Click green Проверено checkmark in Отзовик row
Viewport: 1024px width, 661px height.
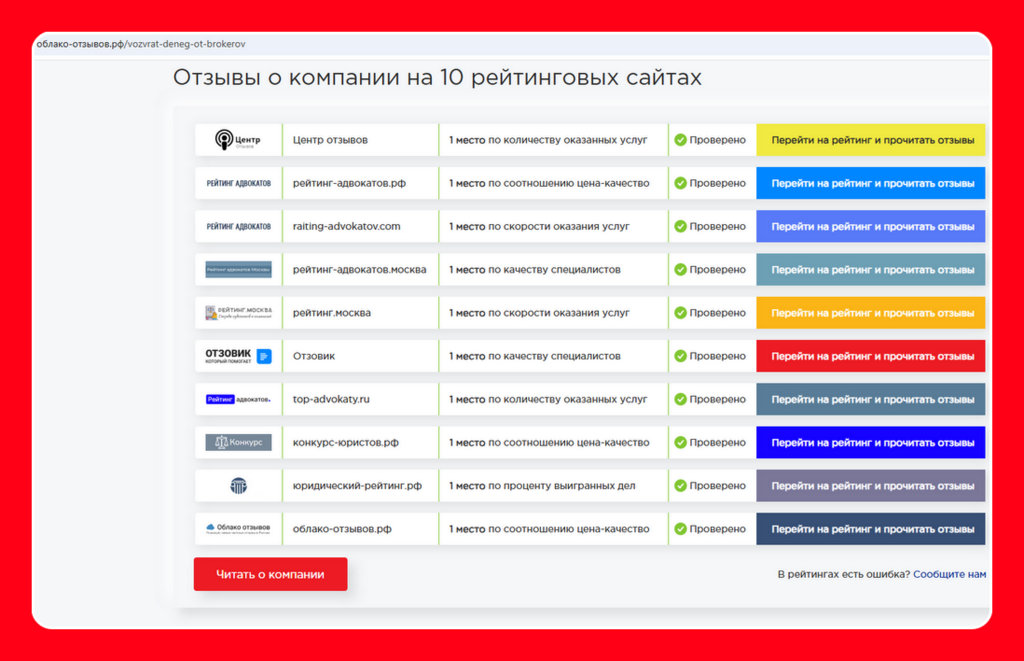point(680,356)
